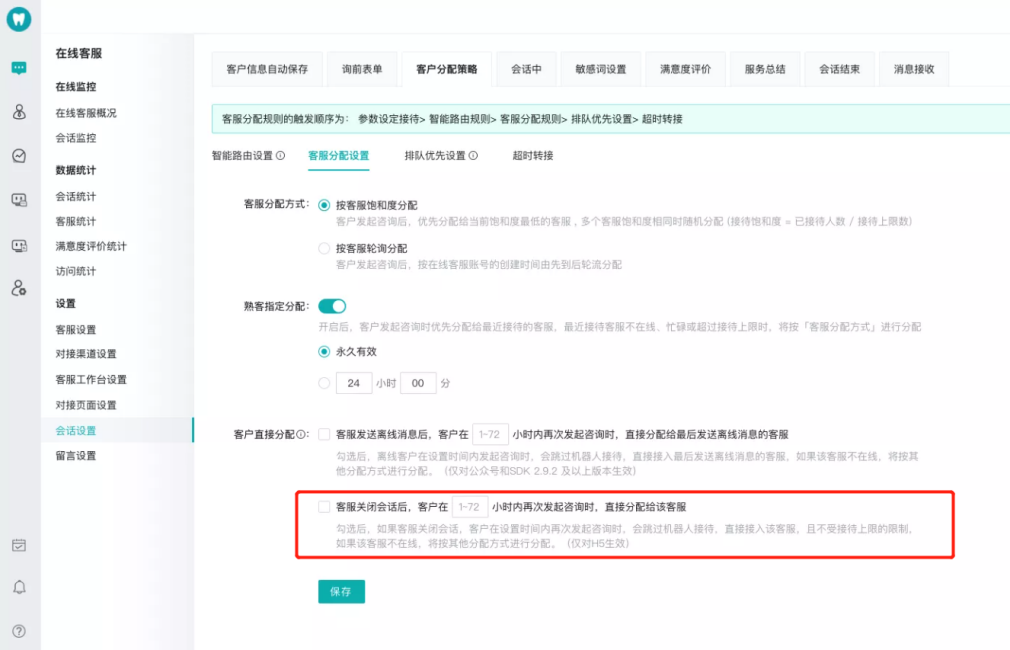Click hours field in closed session rule
The width and height of the screenshot is (1010, 650).
(x=470, y=508)
